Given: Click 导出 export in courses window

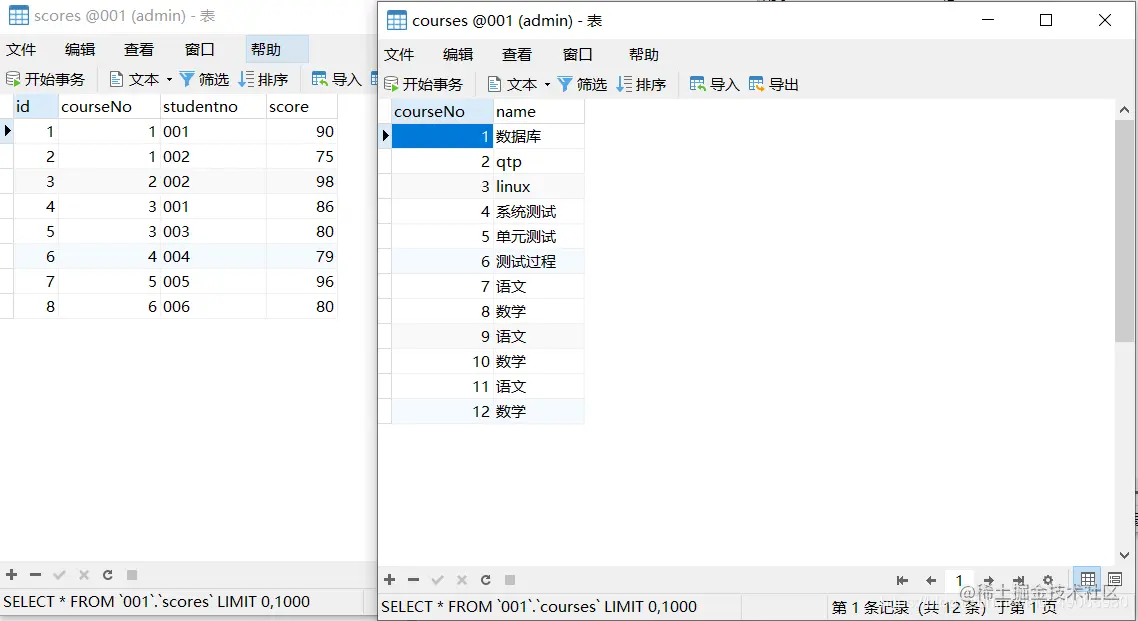Looking at the screenshot, I should pyautogui.click(x=774, y=84).
